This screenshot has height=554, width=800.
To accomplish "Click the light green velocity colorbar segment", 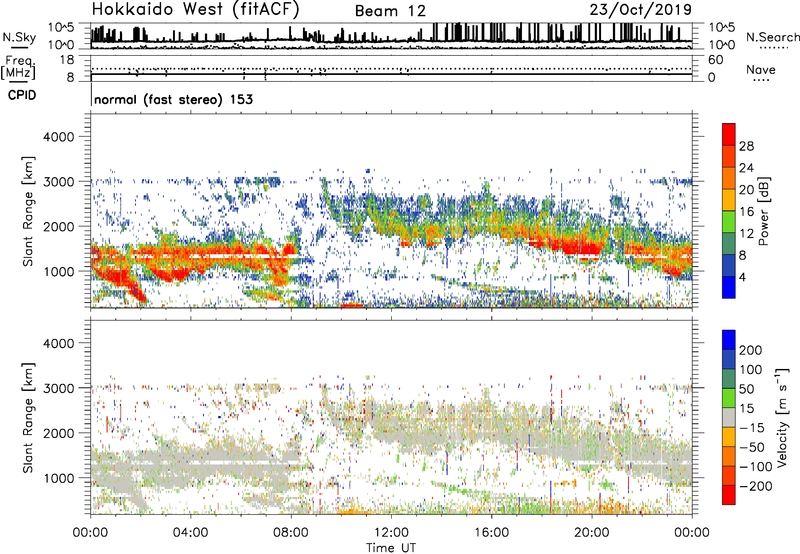I will pos(729,398).
